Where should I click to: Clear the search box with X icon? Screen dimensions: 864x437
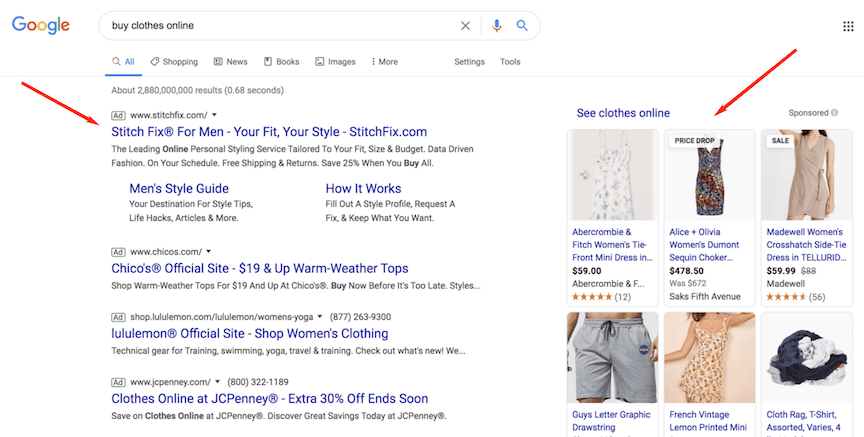tap(465, 26)
